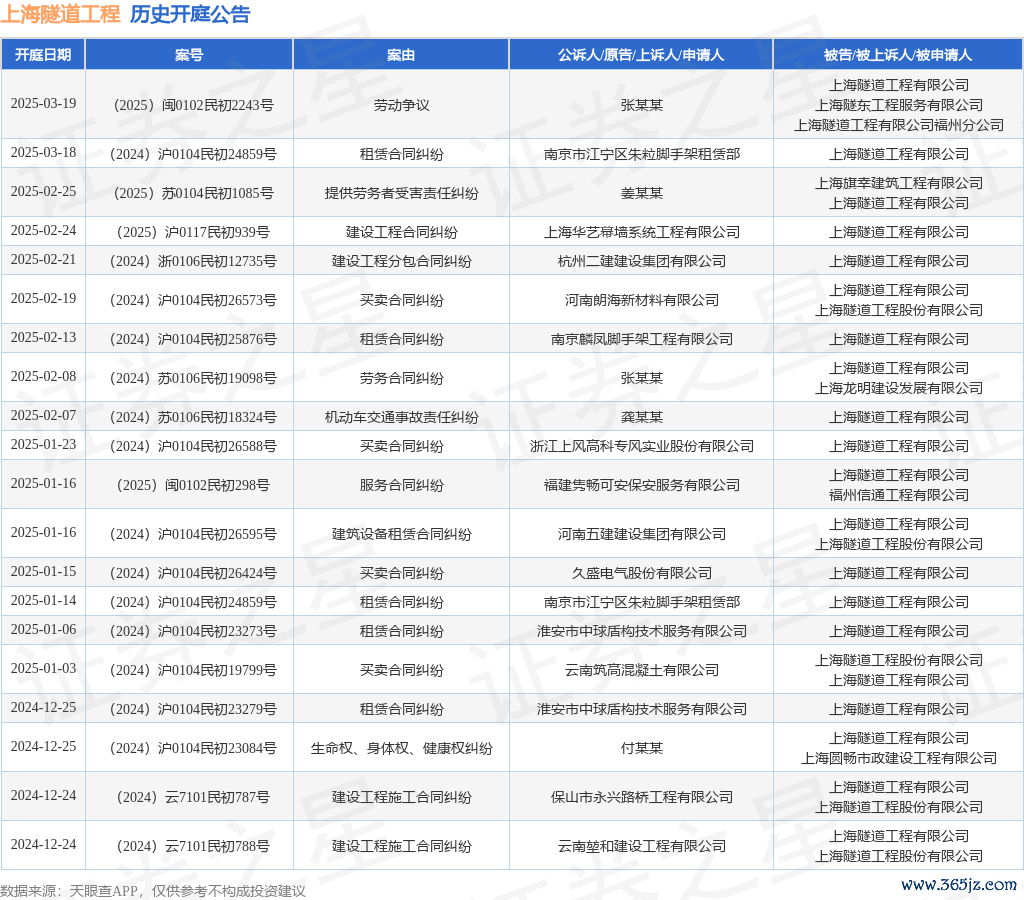1024x900 pixels.
Task: Click plaintiff 云南筑高混凝土有限公司
Action: point(641,671)
